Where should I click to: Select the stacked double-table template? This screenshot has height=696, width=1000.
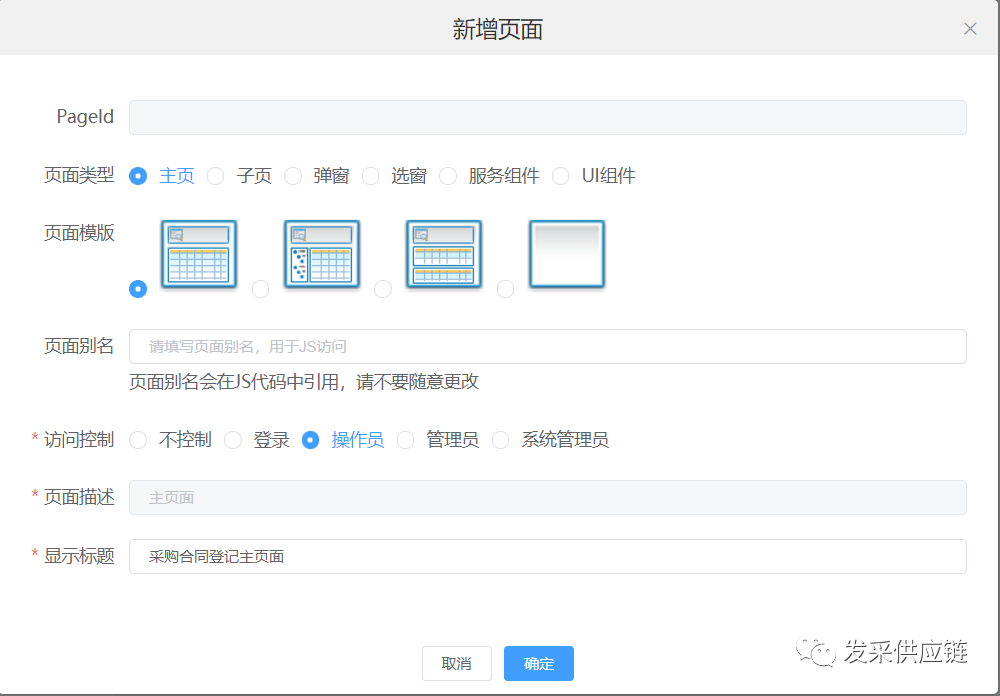[x=443, y=253]
